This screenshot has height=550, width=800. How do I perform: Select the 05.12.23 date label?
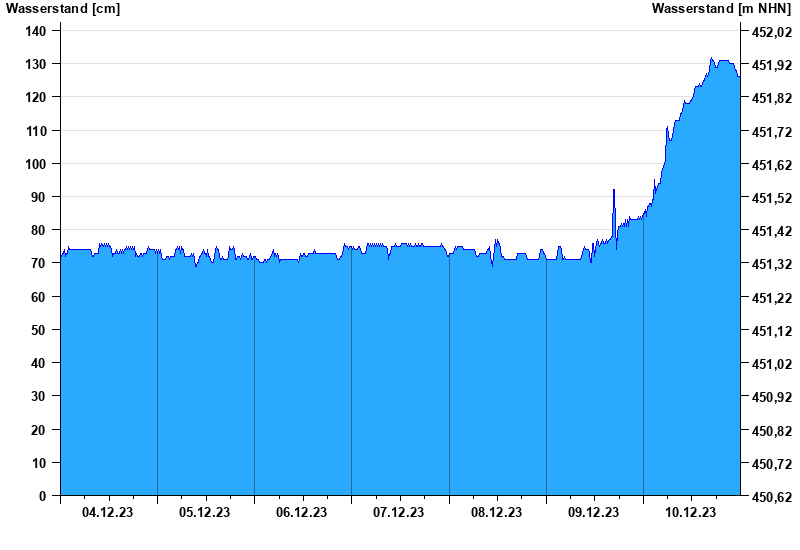point(205,512)
